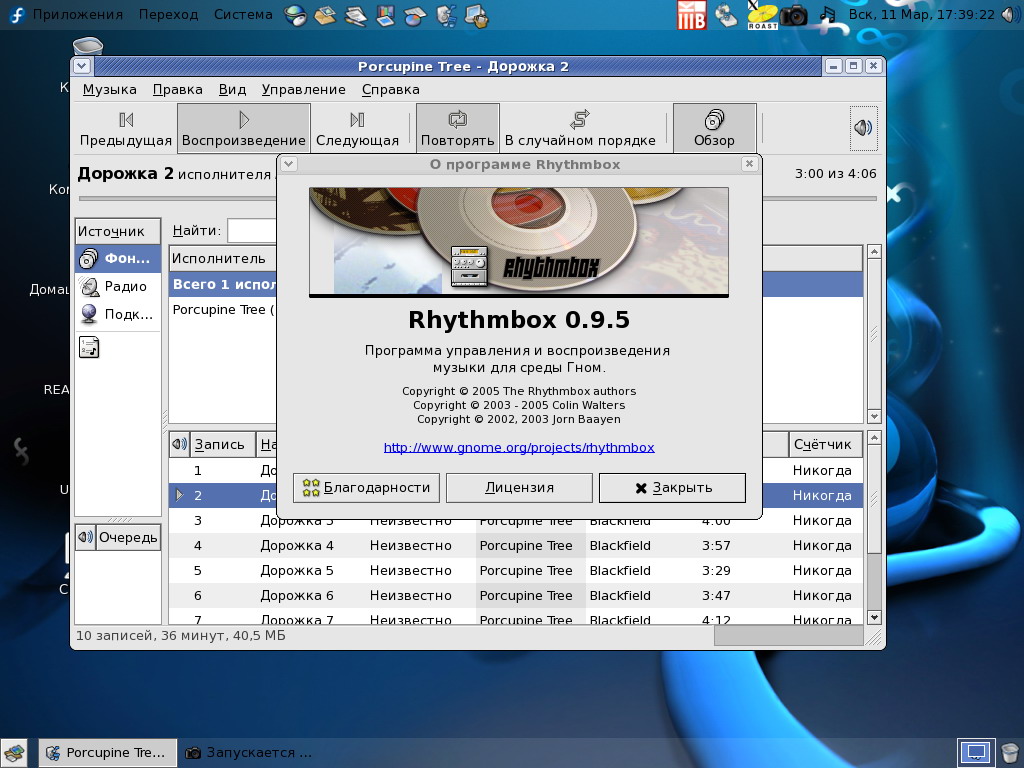Close the About dialog via title bar X
Viewport: 1024px width, 768px height.
tap(750, 164)
